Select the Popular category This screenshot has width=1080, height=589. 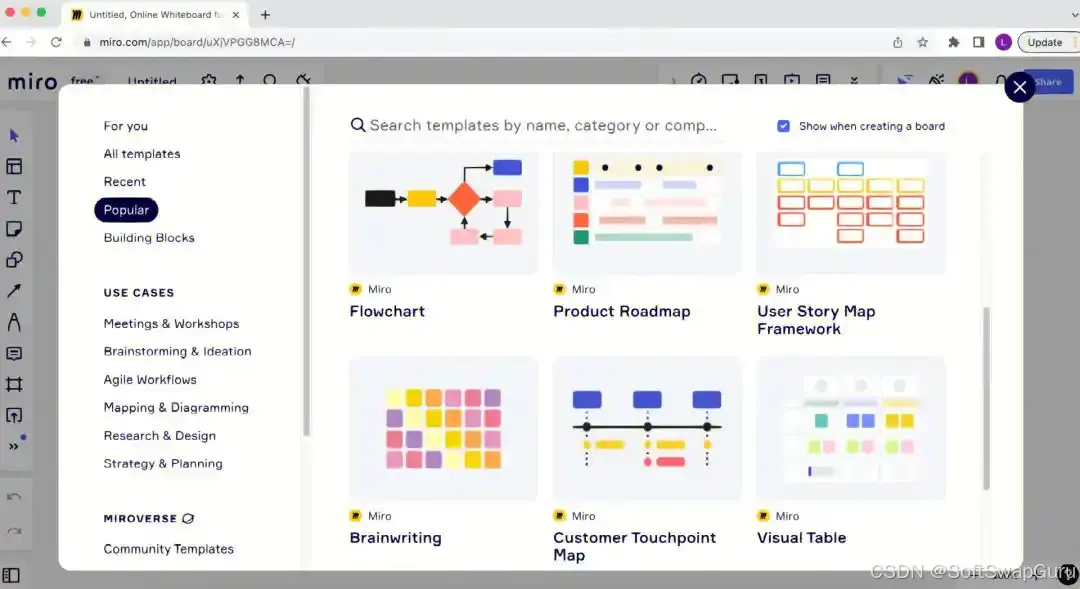click(x=126, y=210)
